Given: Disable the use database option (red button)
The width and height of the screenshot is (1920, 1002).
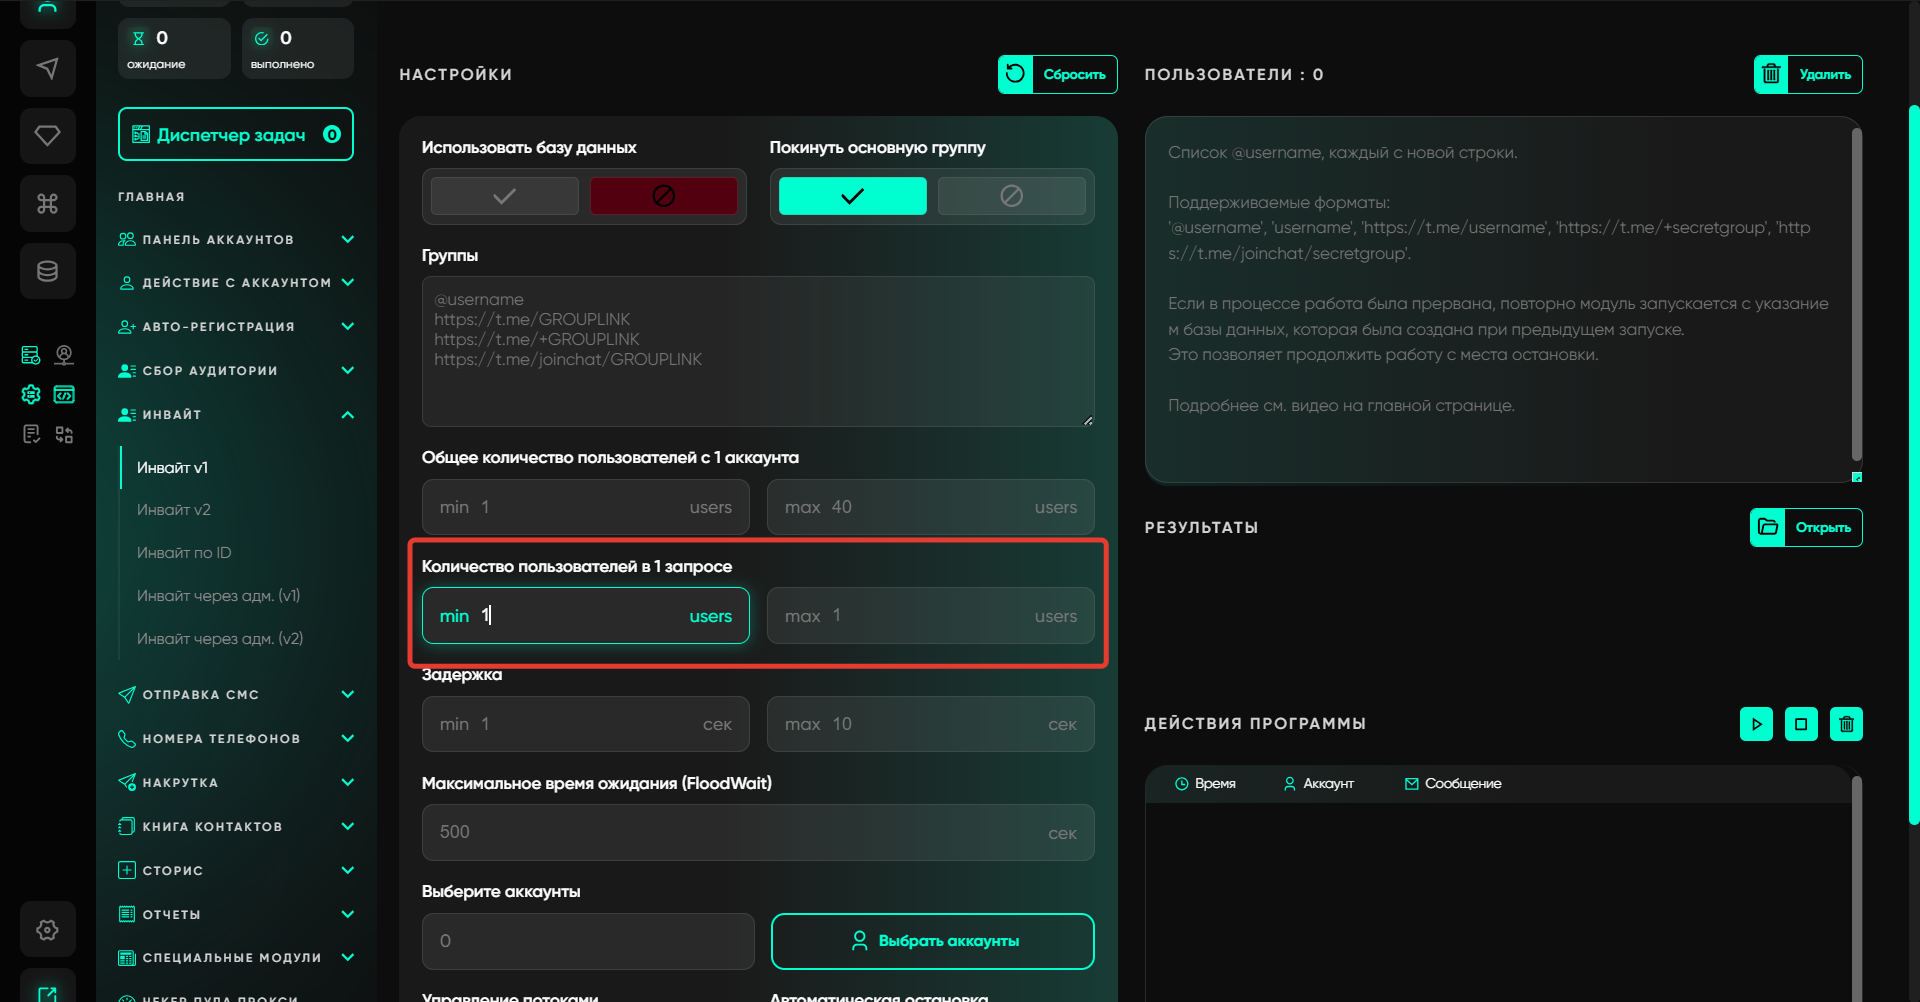Looking at the screenshot, I should [x=663, y=196].
